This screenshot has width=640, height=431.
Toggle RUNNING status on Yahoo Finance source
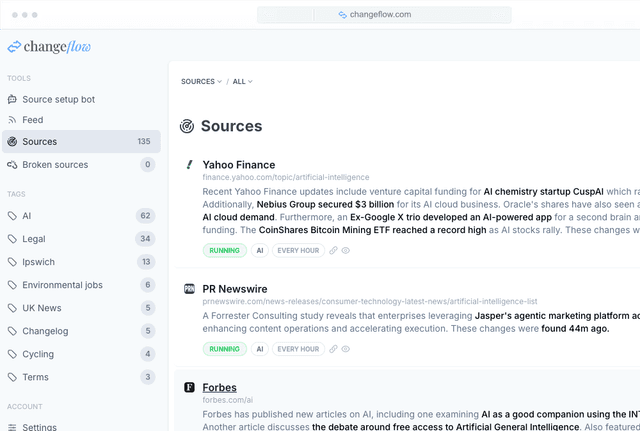click(225, 250)
